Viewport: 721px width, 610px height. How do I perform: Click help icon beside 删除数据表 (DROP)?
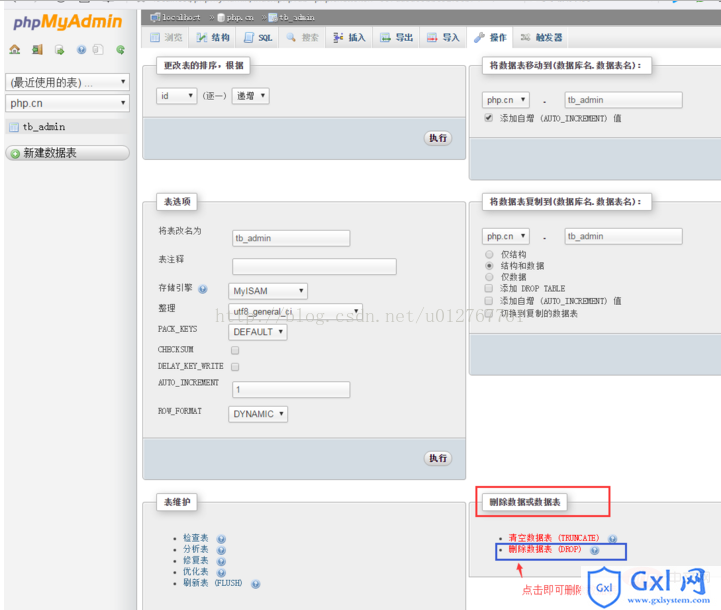(595, 550)
